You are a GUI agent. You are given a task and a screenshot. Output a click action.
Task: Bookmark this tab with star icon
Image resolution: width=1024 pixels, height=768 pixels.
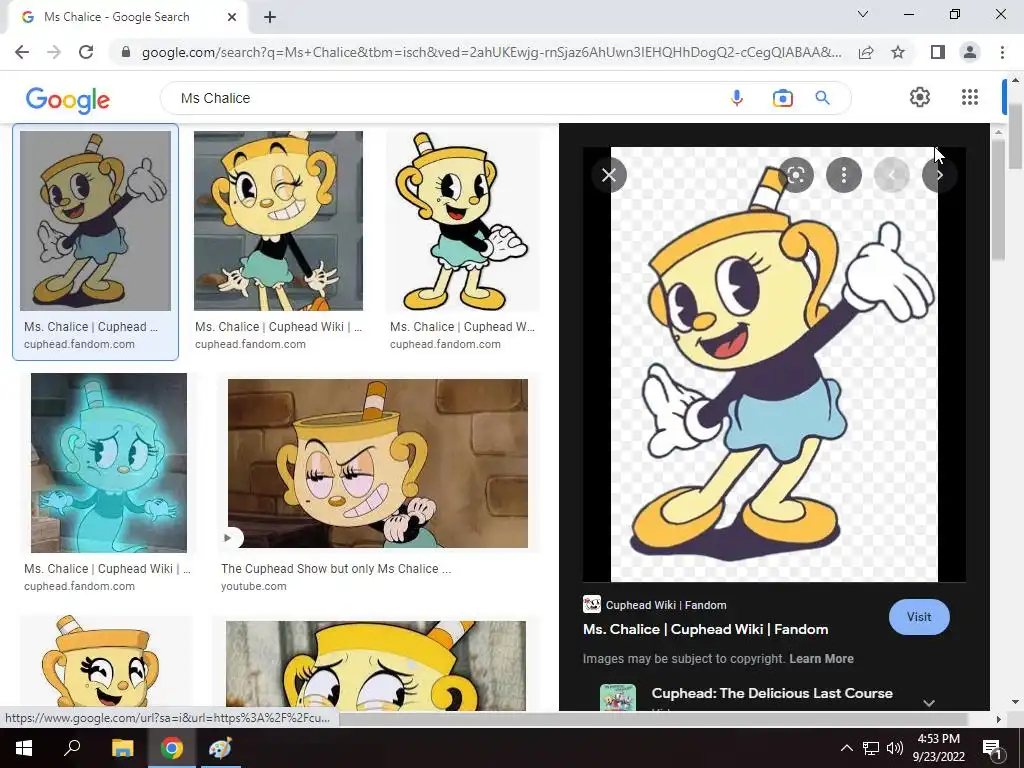pyautogui.click(x=898, y=52)
